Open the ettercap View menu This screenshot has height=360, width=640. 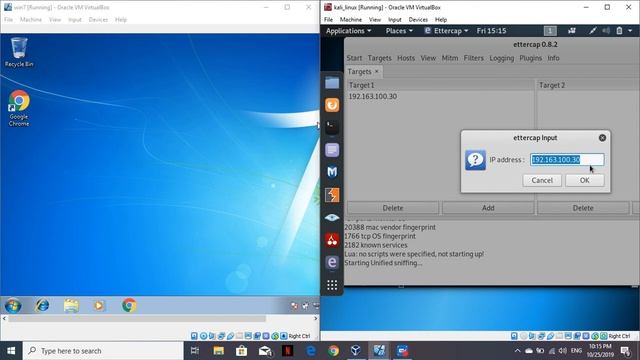click(428, 58)
